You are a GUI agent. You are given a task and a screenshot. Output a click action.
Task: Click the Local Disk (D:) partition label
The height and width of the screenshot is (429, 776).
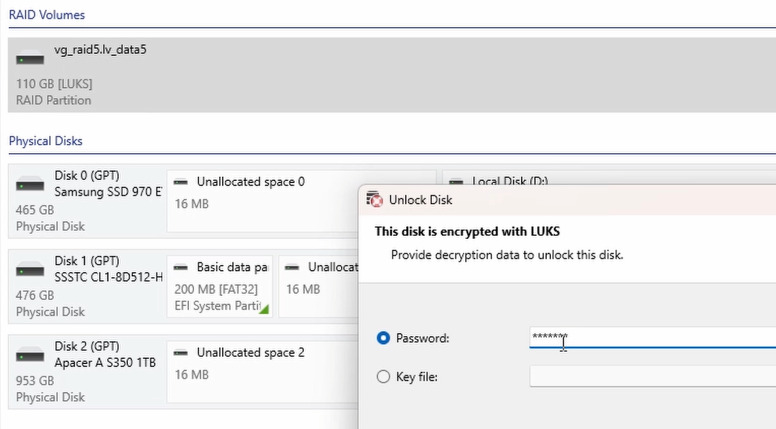click(510, 181)
